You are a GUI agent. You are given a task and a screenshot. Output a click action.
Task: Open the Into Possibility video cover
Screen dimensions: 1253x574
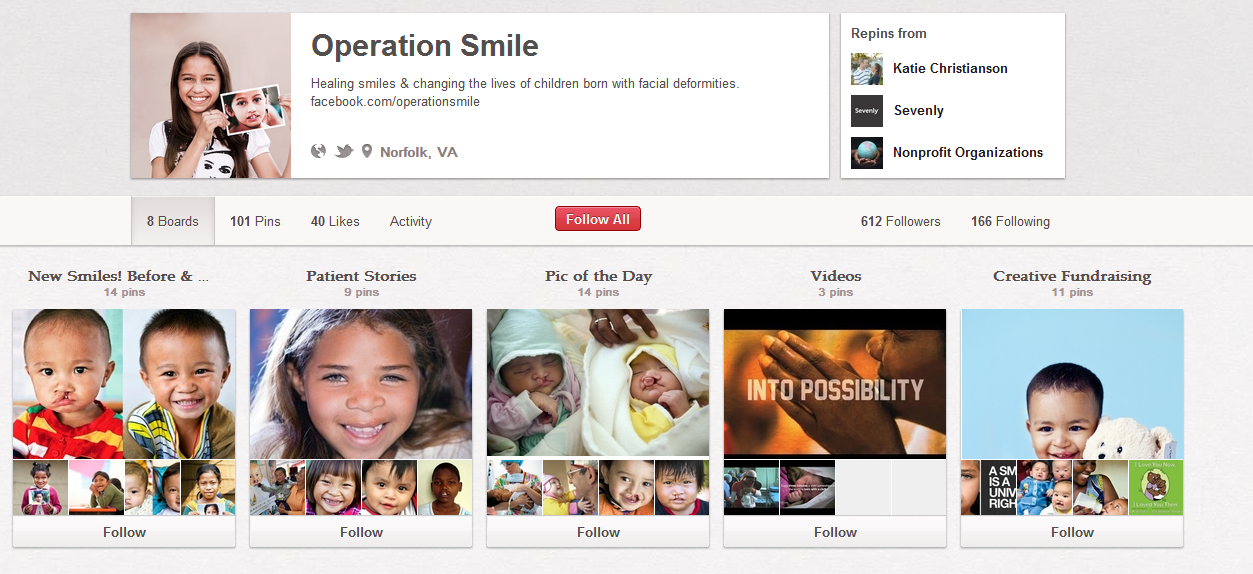[835, 383]
